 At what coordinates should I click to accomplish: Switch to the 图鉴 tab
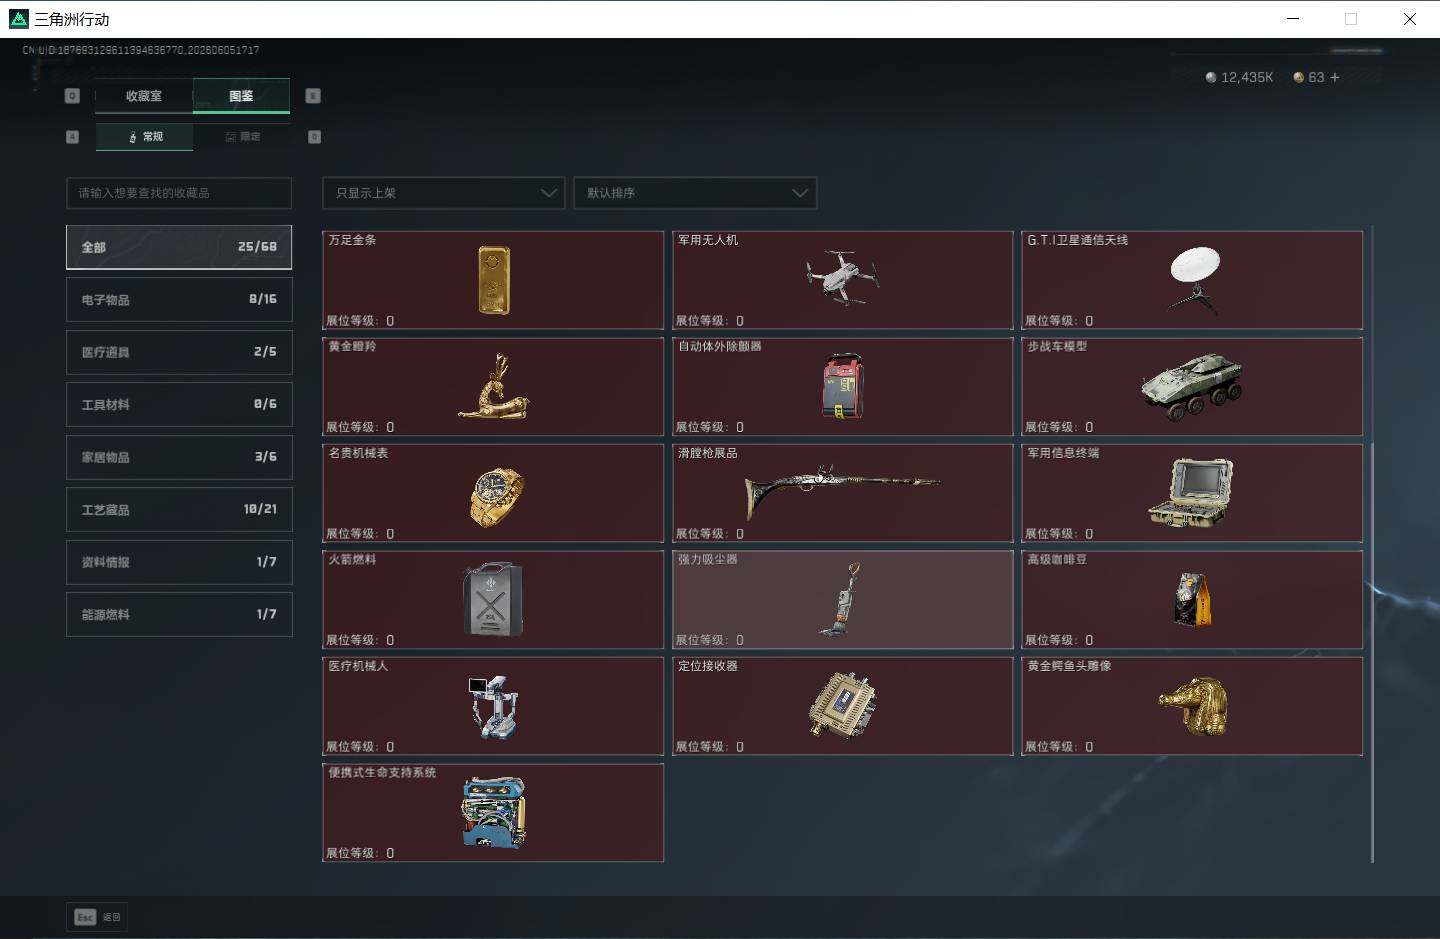(241, 96)
